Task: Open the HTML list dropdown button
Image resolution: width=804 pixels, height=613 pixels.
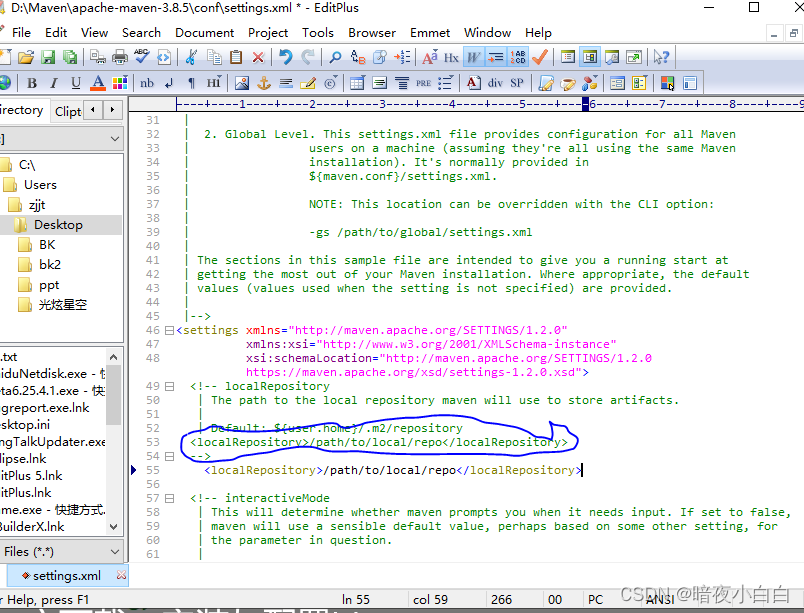Action: point(445,83)
